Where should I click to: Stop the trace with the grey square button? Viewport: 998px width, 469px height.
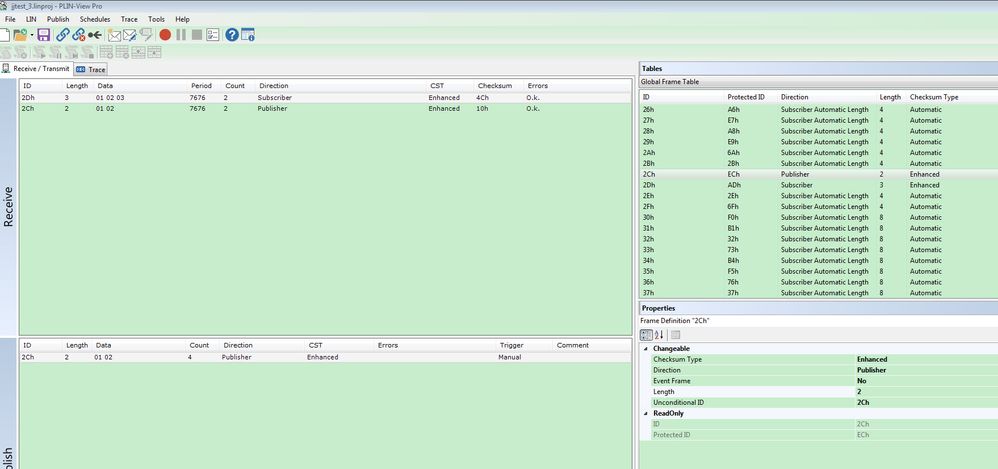pyautogui.click(x=197, y=34)
